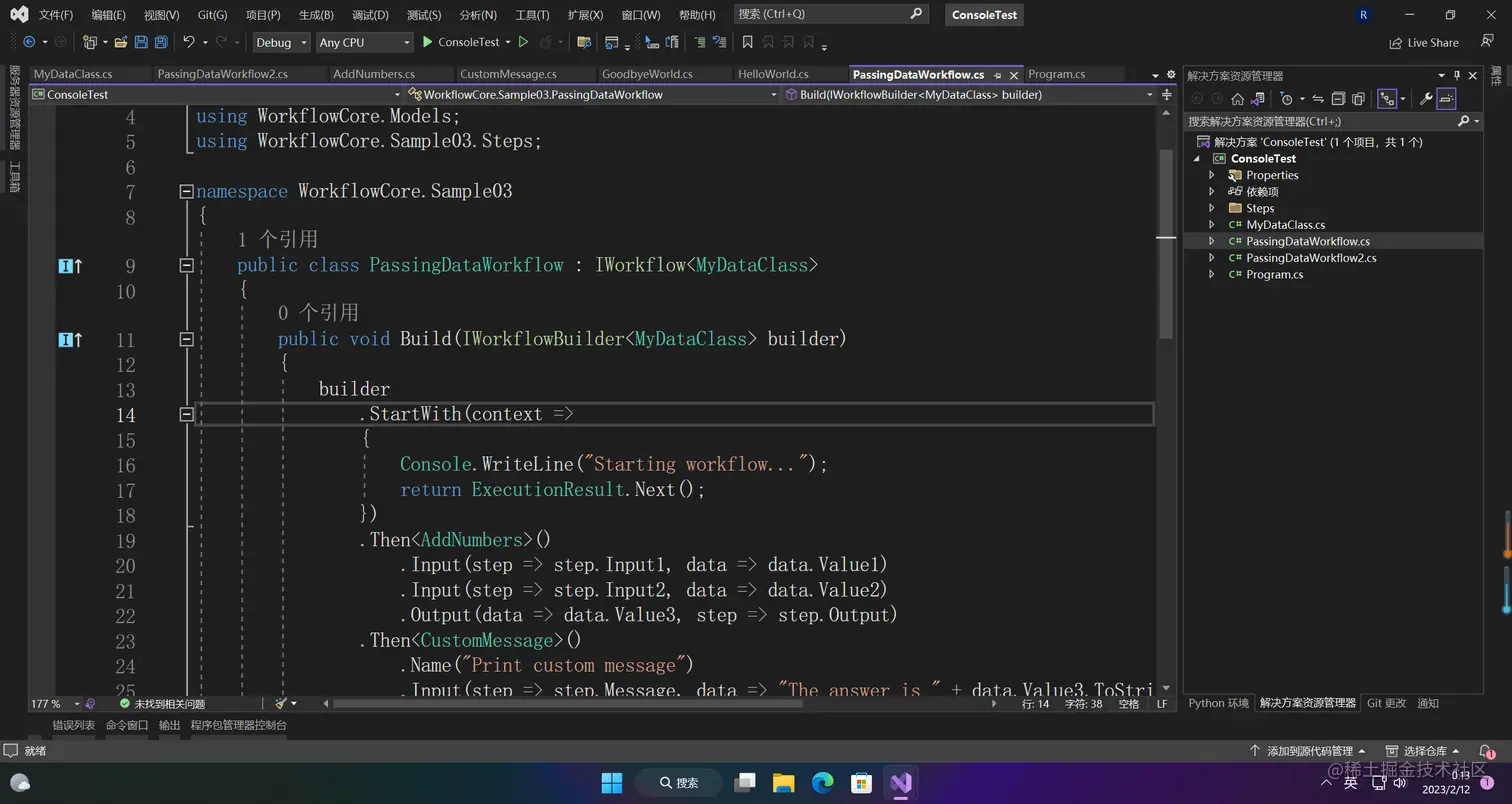Click the Visual Studio logo icon
1512x804 pixels.
[x=19, y=14]
